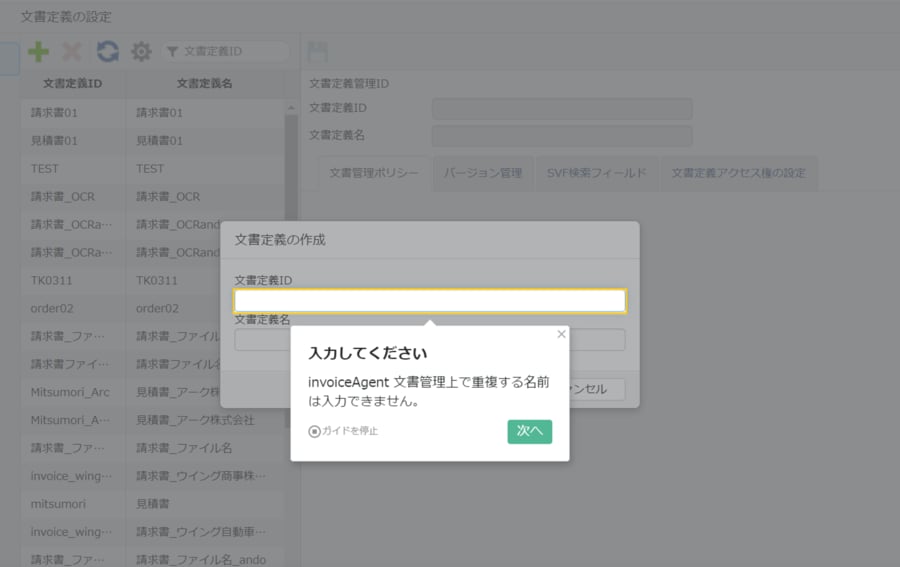Click the 次へ button
The height and width of the screenshot is (567, 900).
[x=529, y=431]
